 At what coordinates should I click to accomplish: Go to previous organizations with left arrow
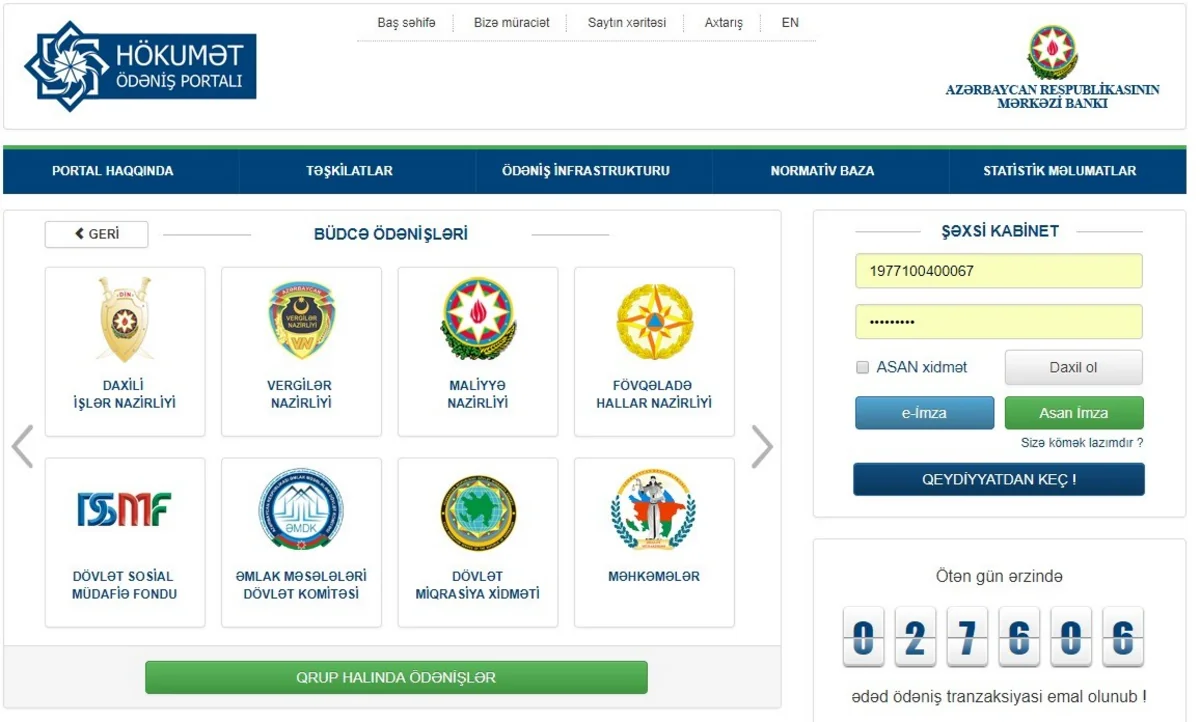point(22,447)
